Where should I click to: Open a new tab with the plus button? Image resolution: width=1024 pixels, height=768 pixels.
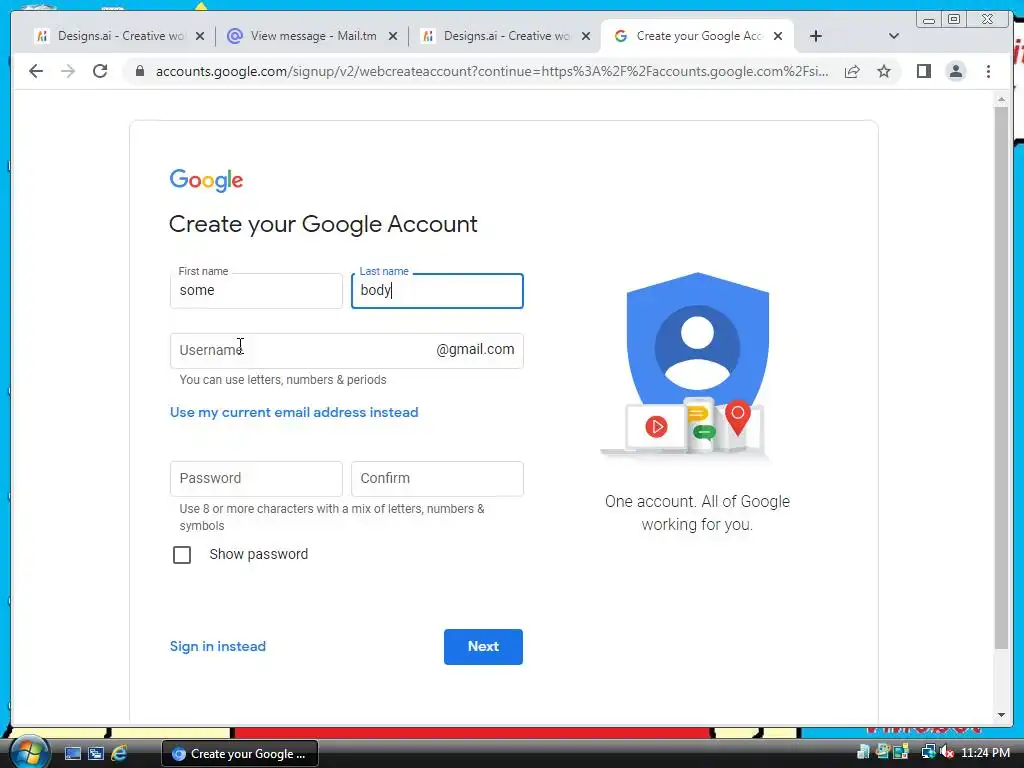pyautogui.click(x=816, y=36)
